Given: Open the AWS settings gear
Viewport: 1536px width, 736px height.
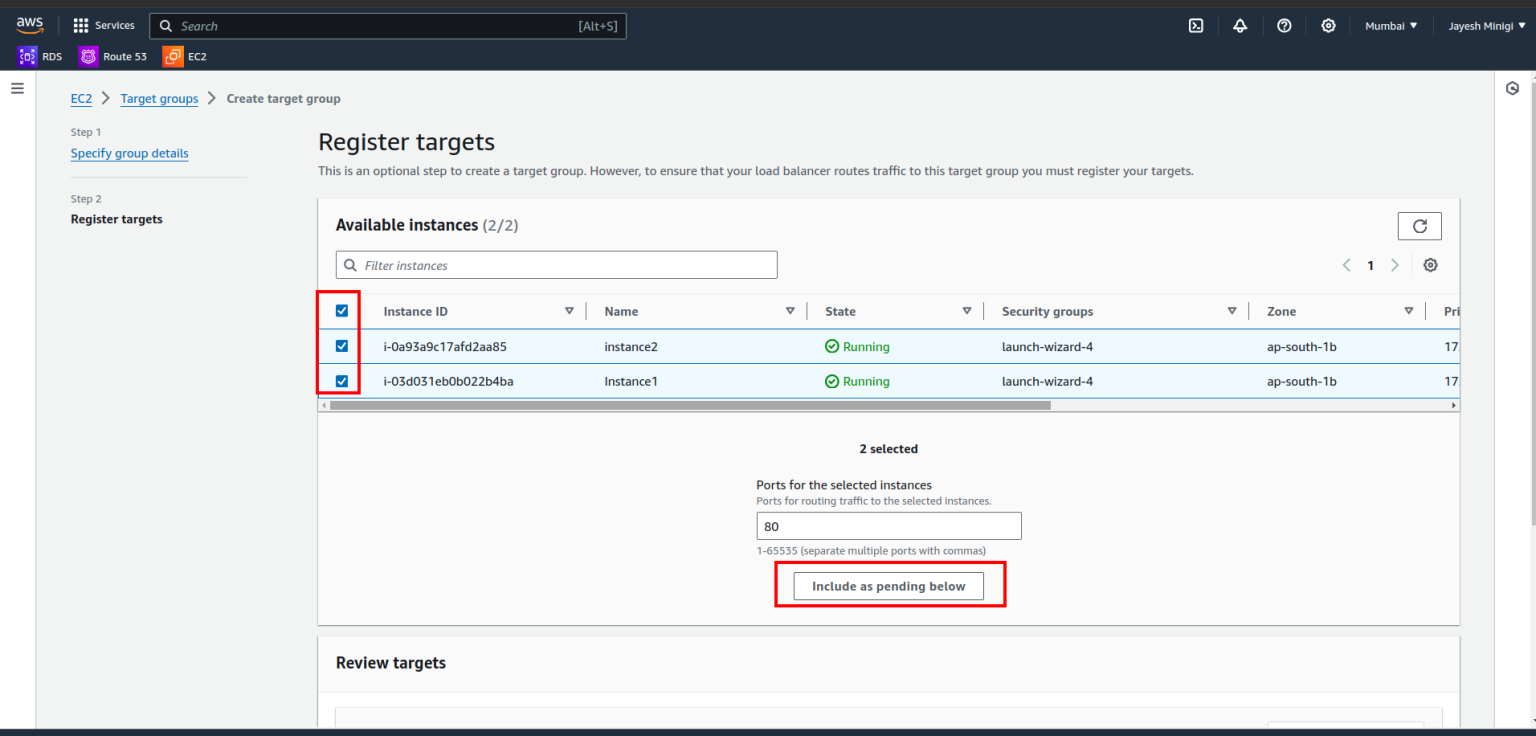Looking at the screenshot, I should coord(1328,25).
